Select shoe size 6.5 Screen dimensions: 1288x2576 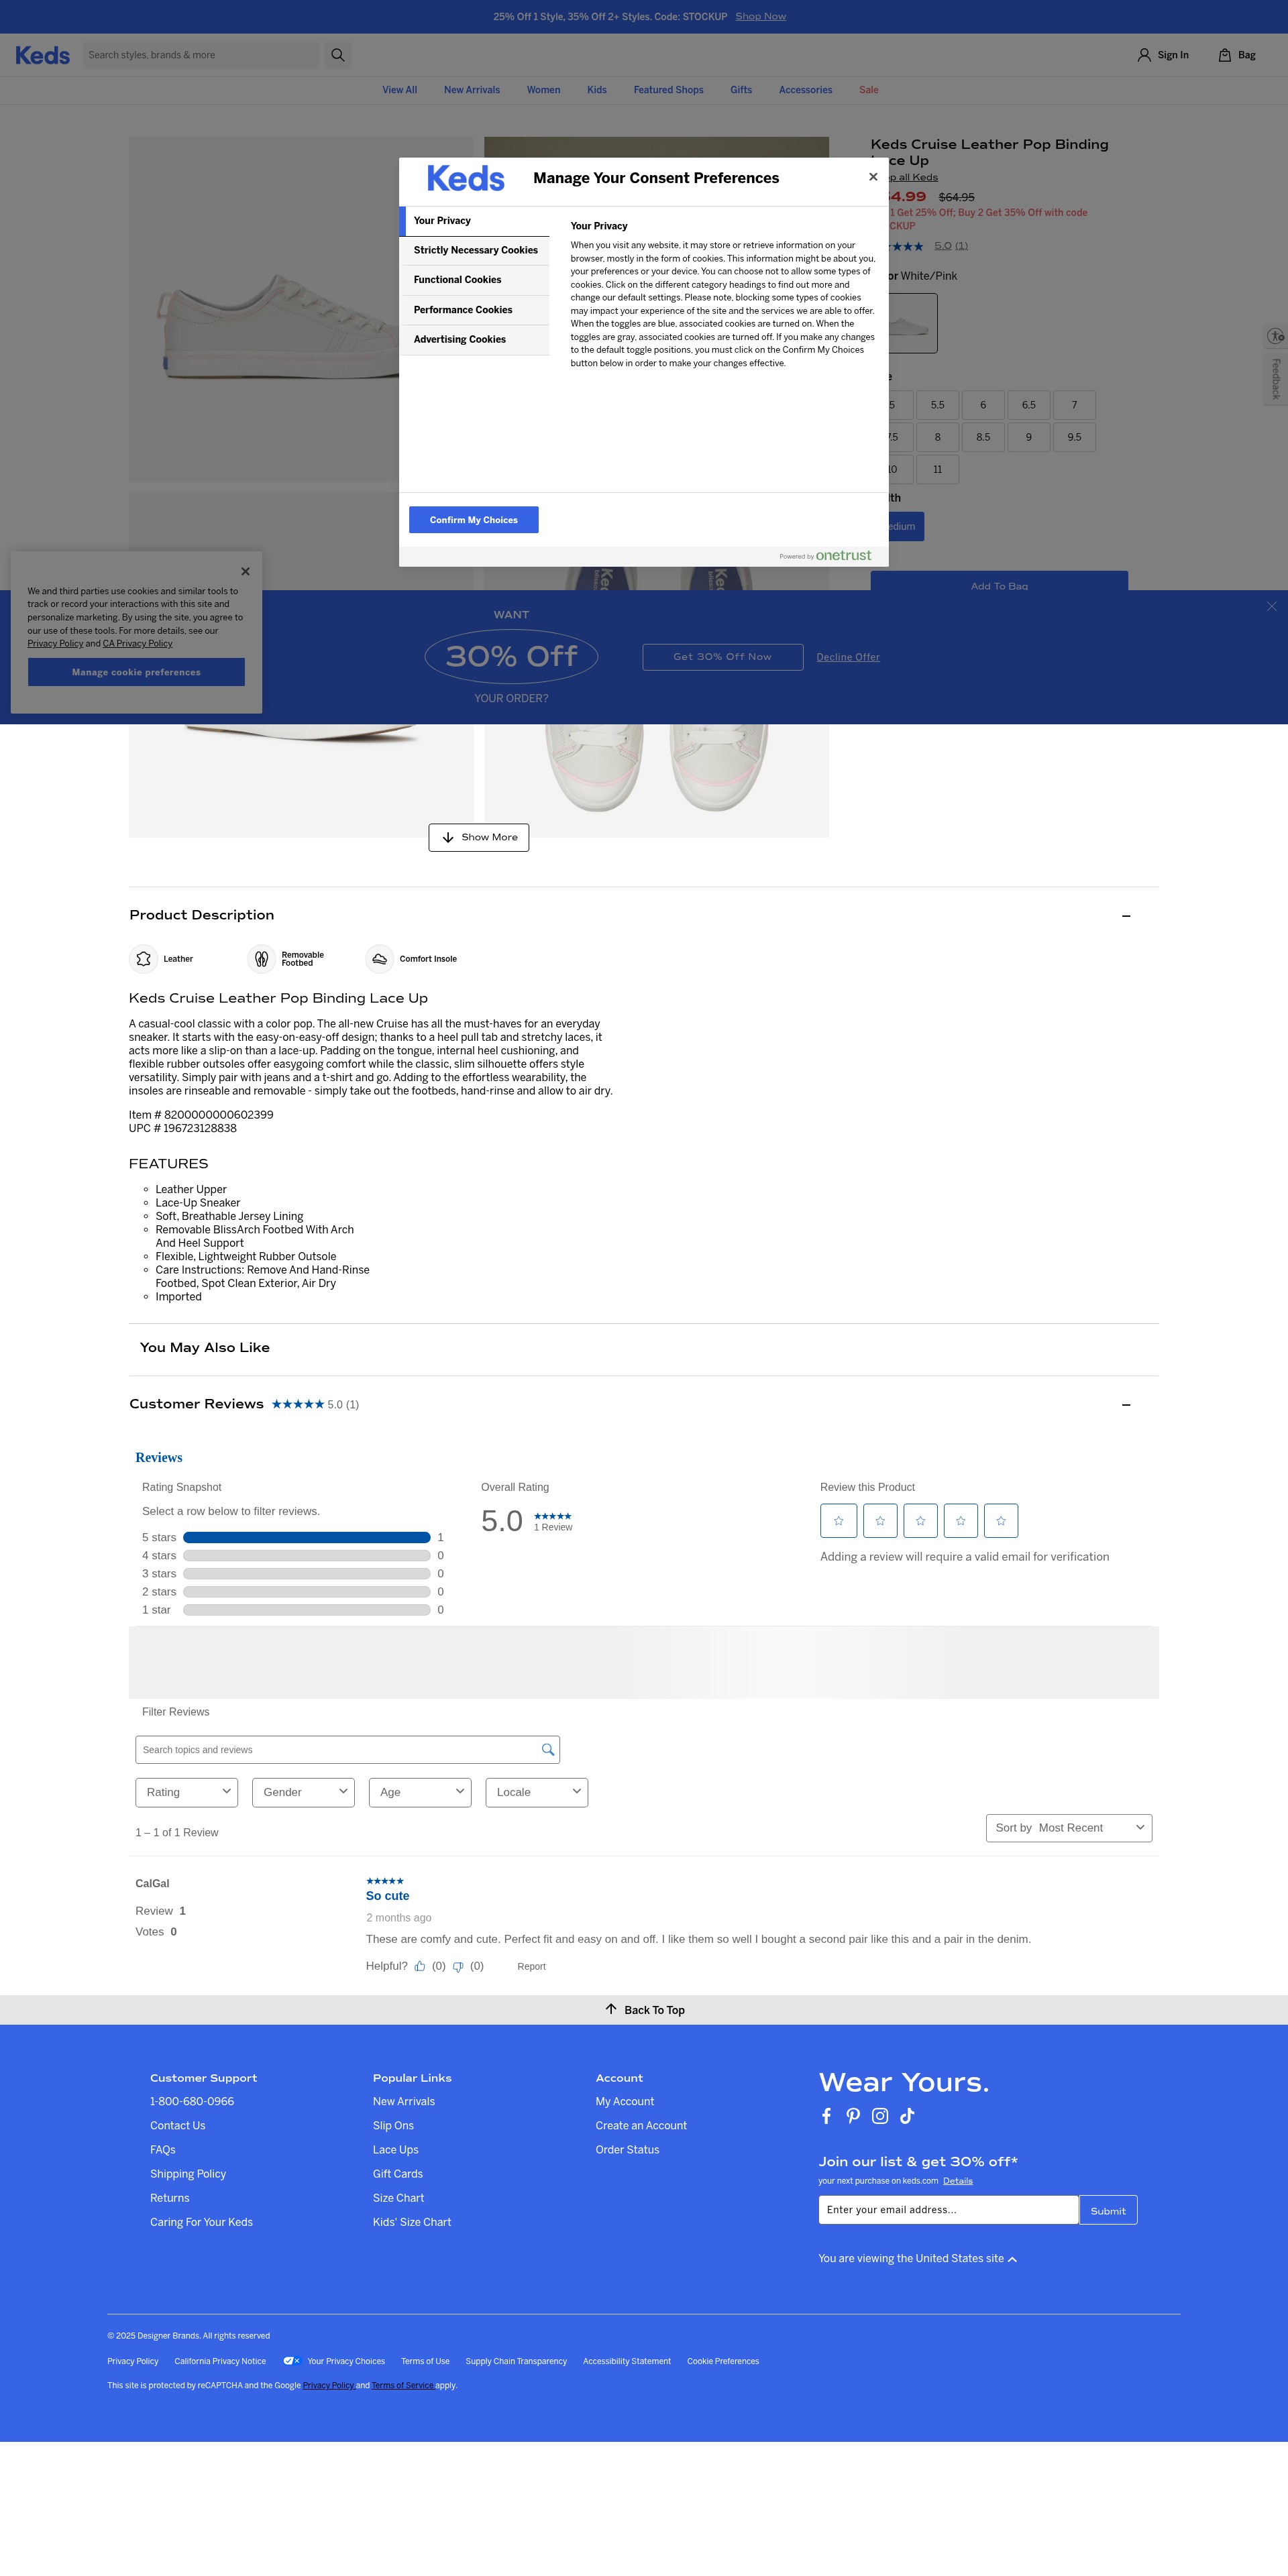pyautogui.click(x=1029, y=405)
